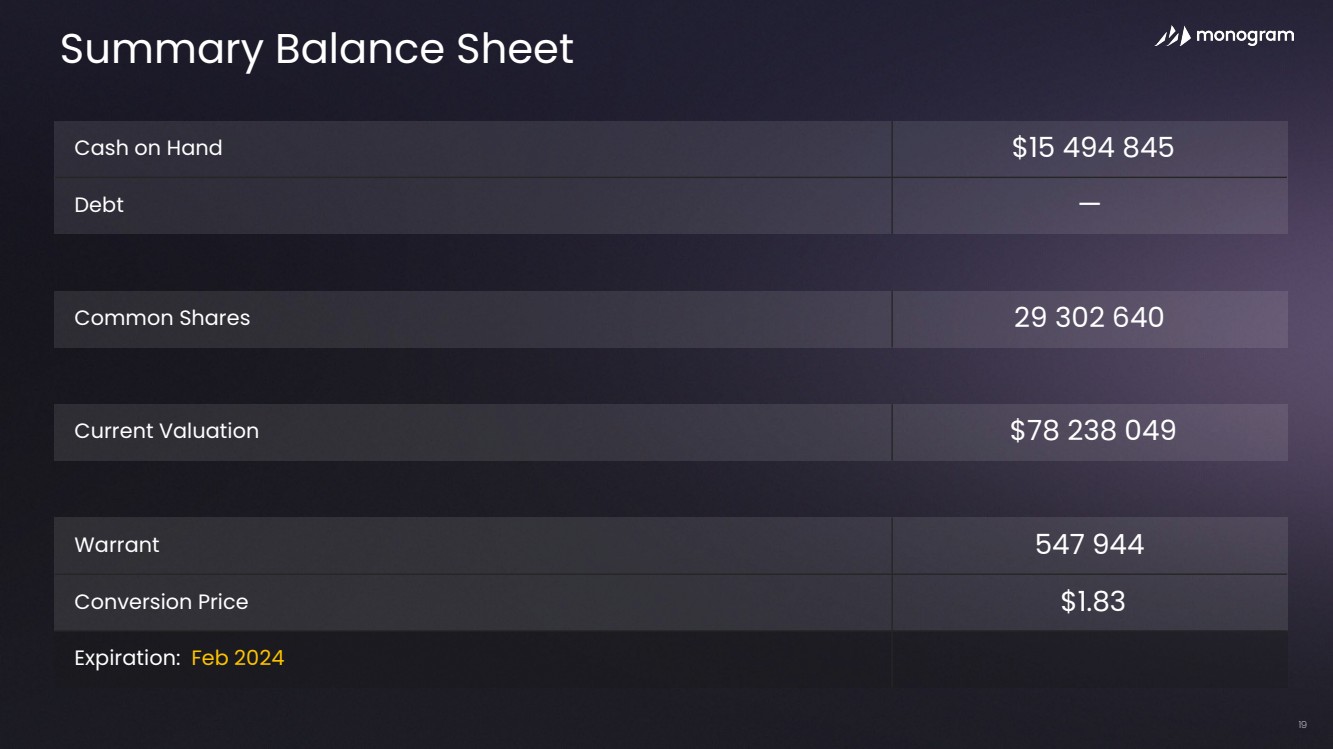Click the monogram logo icon

[1173, 36]
